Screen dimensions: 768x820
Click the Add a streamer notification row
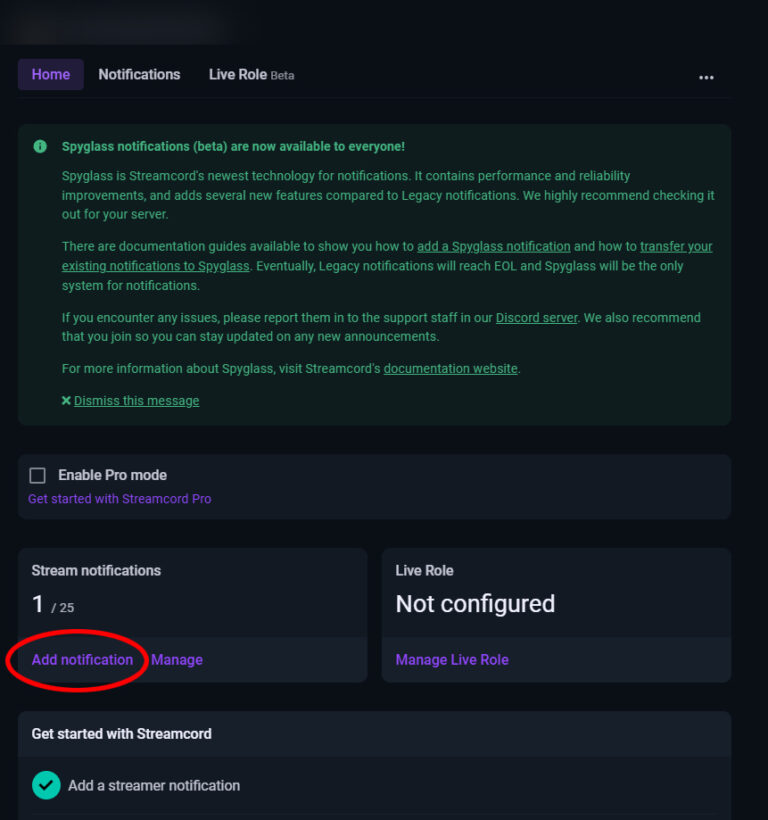tap(153, 786)
